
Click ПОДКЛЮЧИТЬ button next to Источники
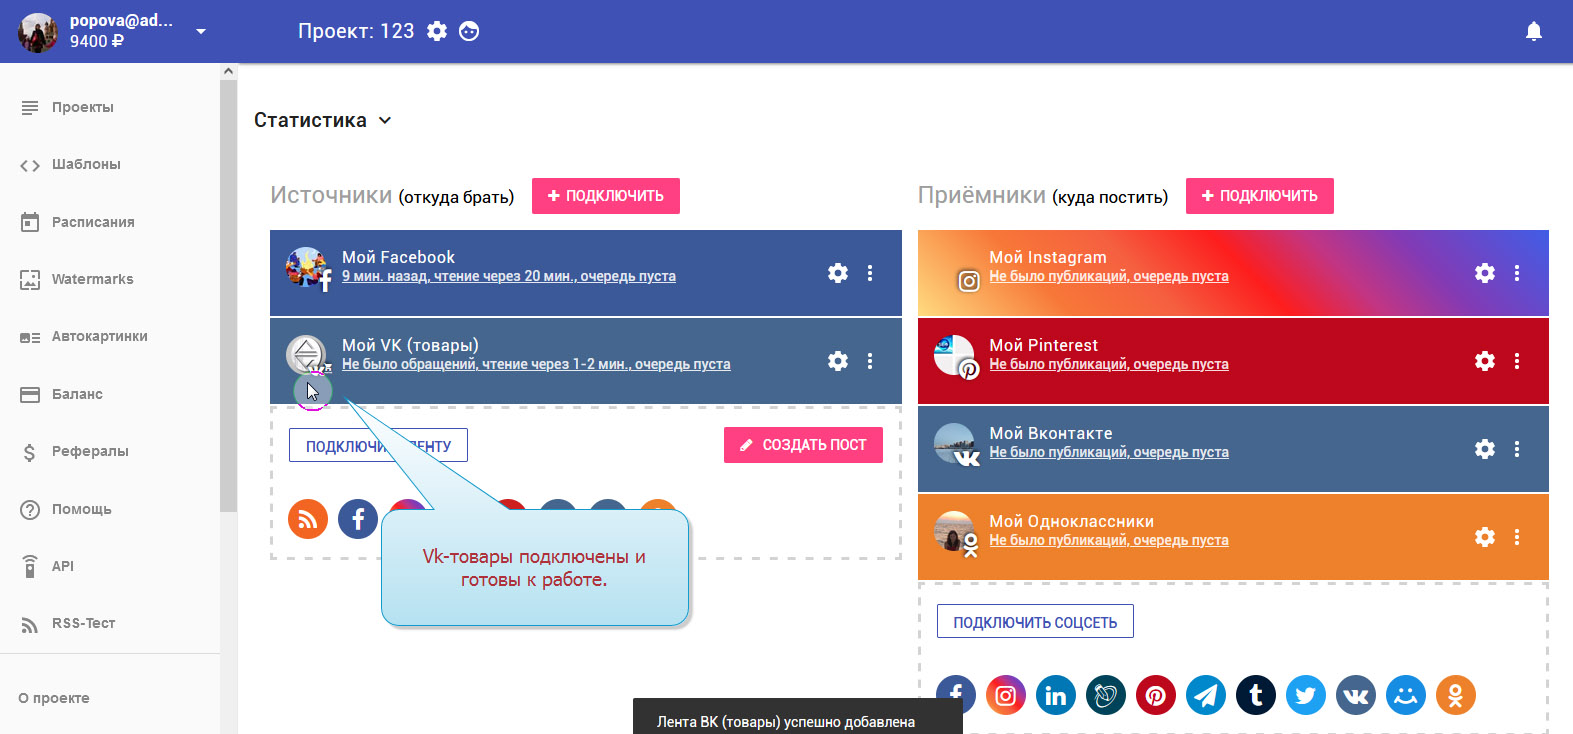(x=606, y=196)
